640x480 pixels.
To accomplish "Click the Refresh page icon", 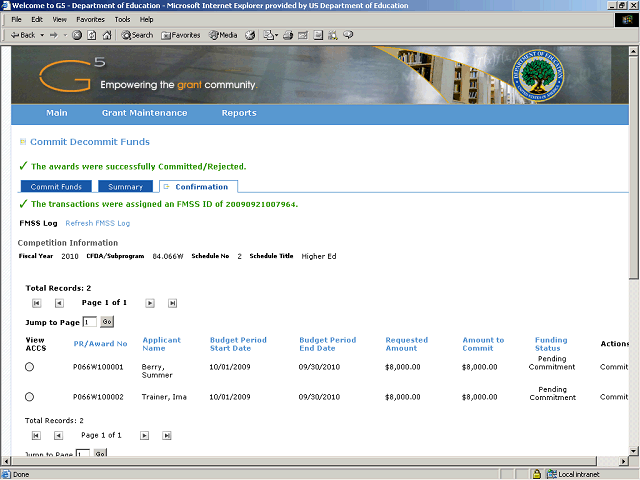I will [92, 35].
